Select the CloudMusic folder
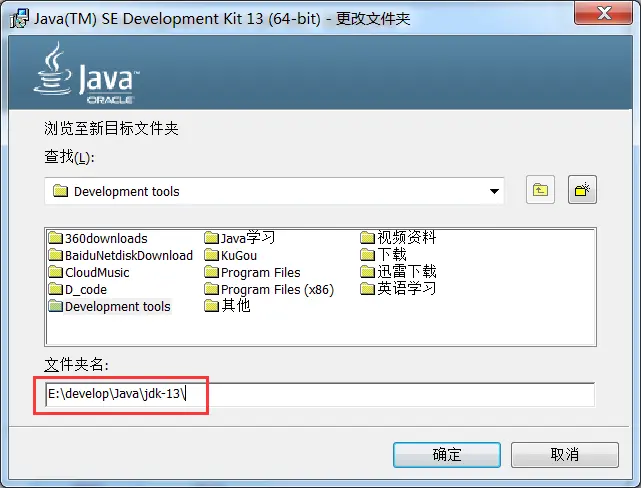Screen dimensions: 641x488 pos(89,272)
